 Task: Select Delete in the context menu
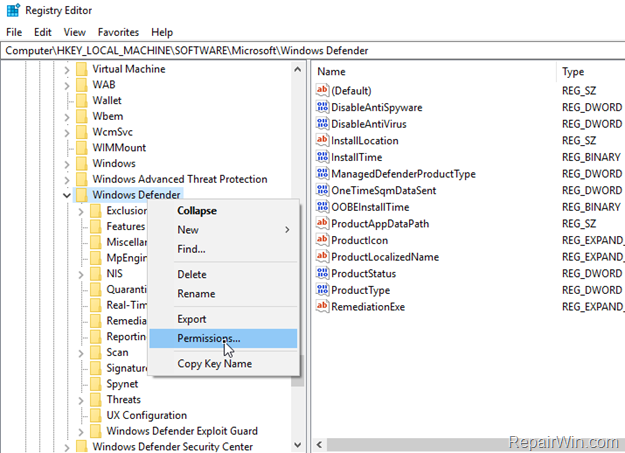[x=223, y=274]
